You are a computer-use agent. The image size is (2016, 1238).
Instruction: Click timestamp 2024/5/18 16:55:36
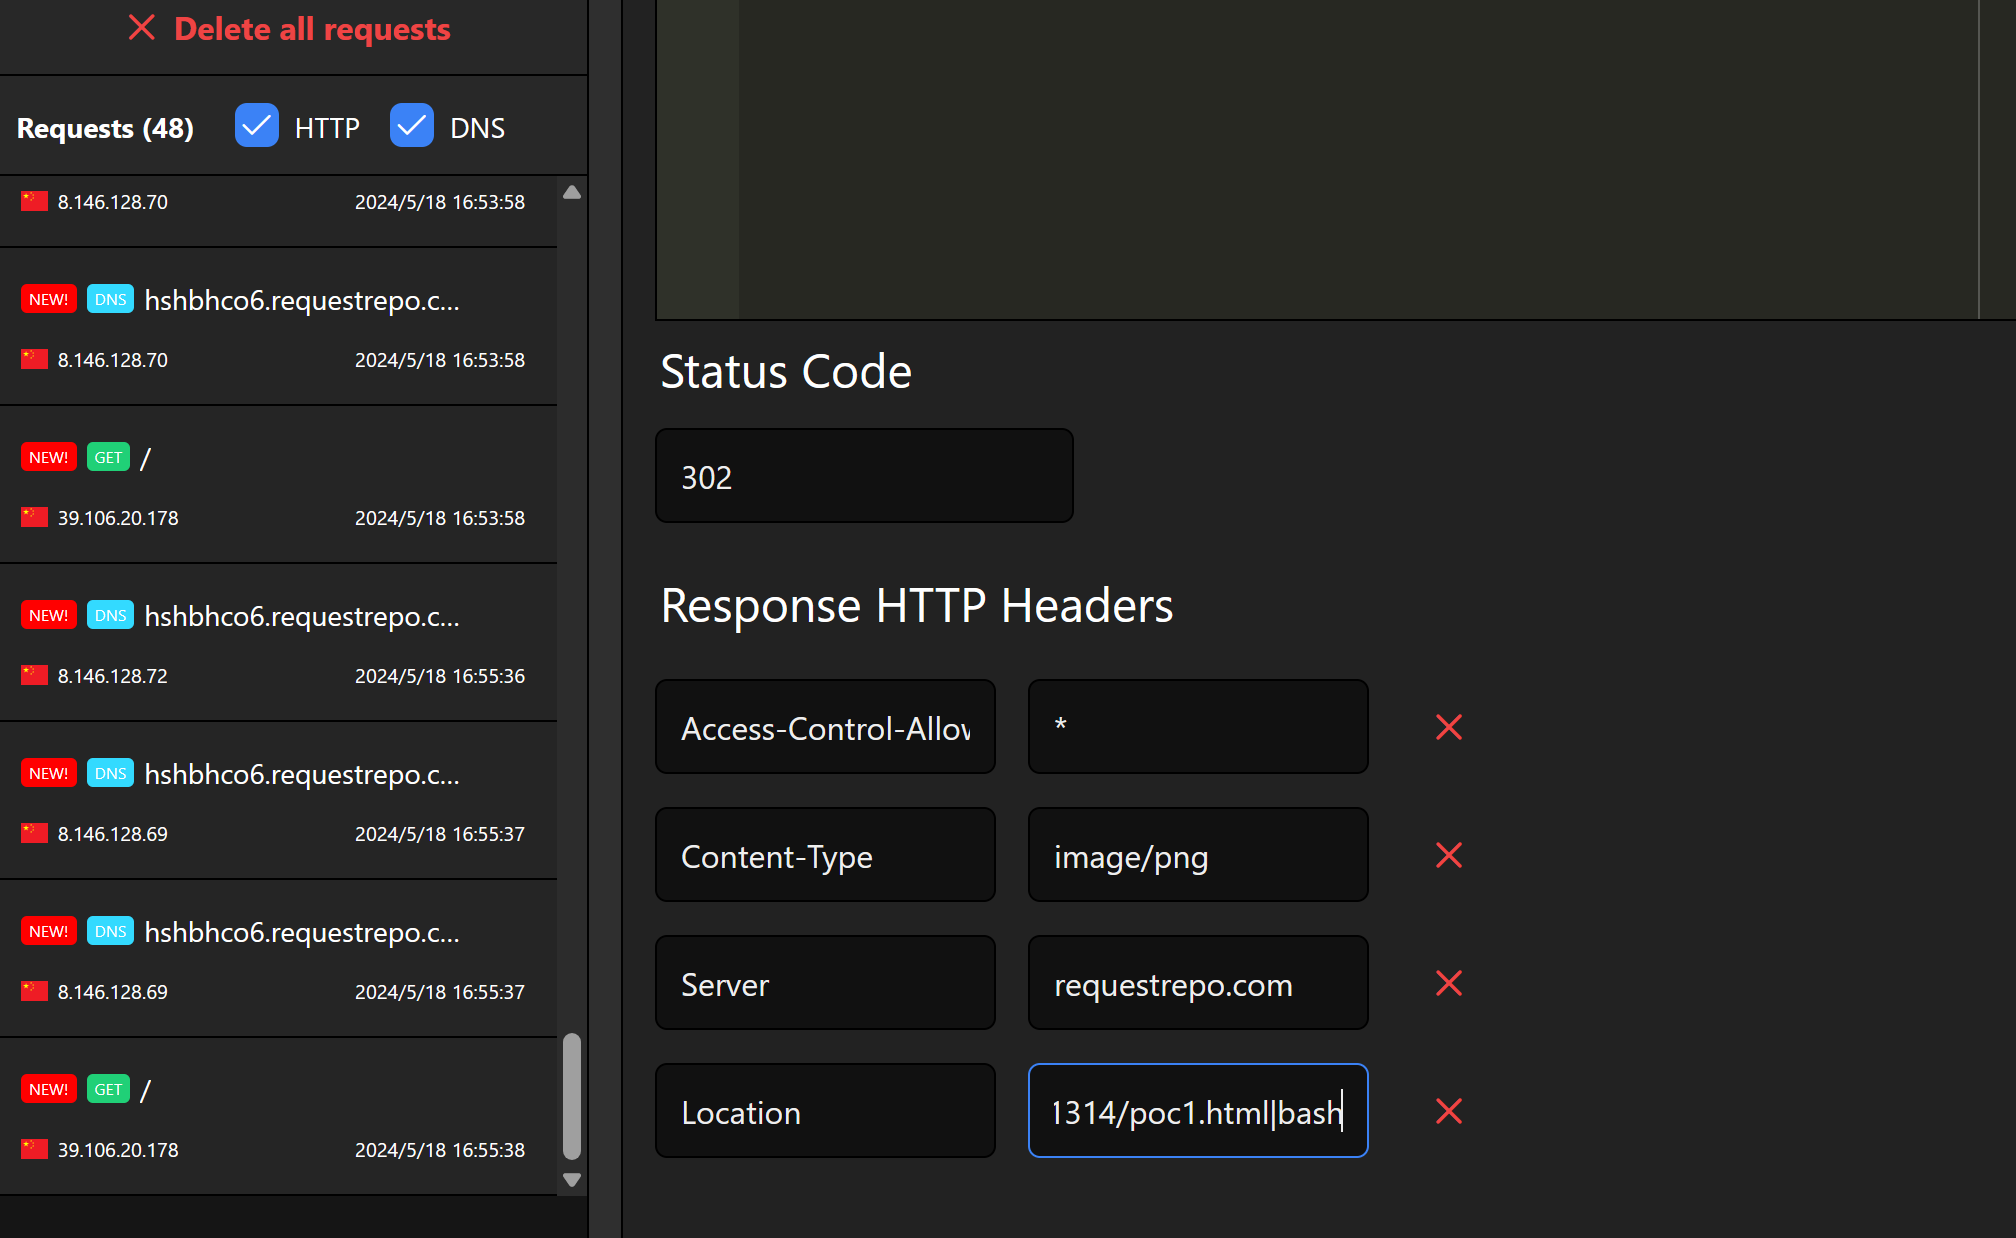tap(440, 676)
